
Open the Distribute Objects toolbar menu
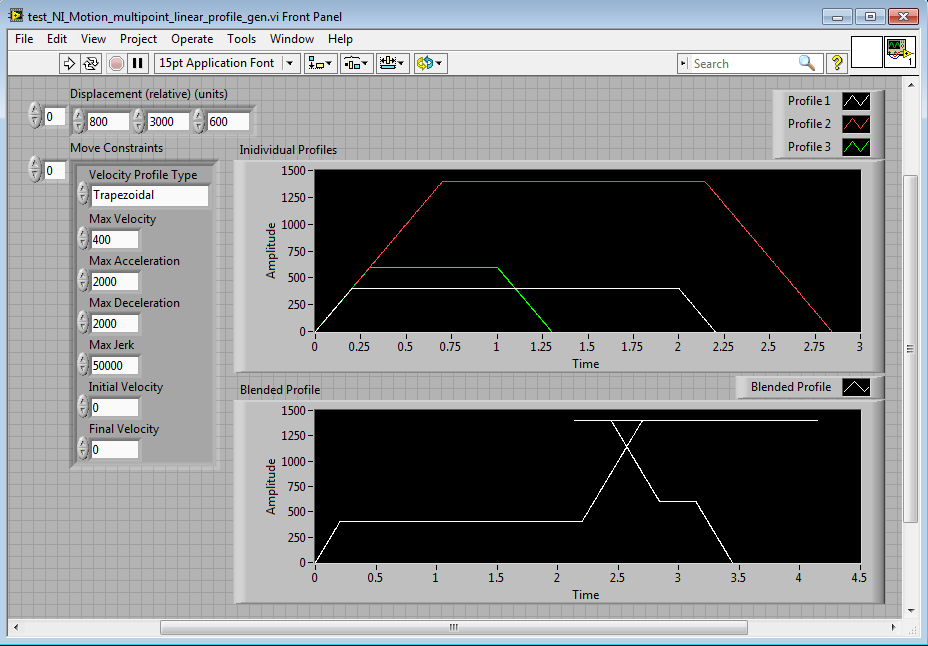[356, 63]
